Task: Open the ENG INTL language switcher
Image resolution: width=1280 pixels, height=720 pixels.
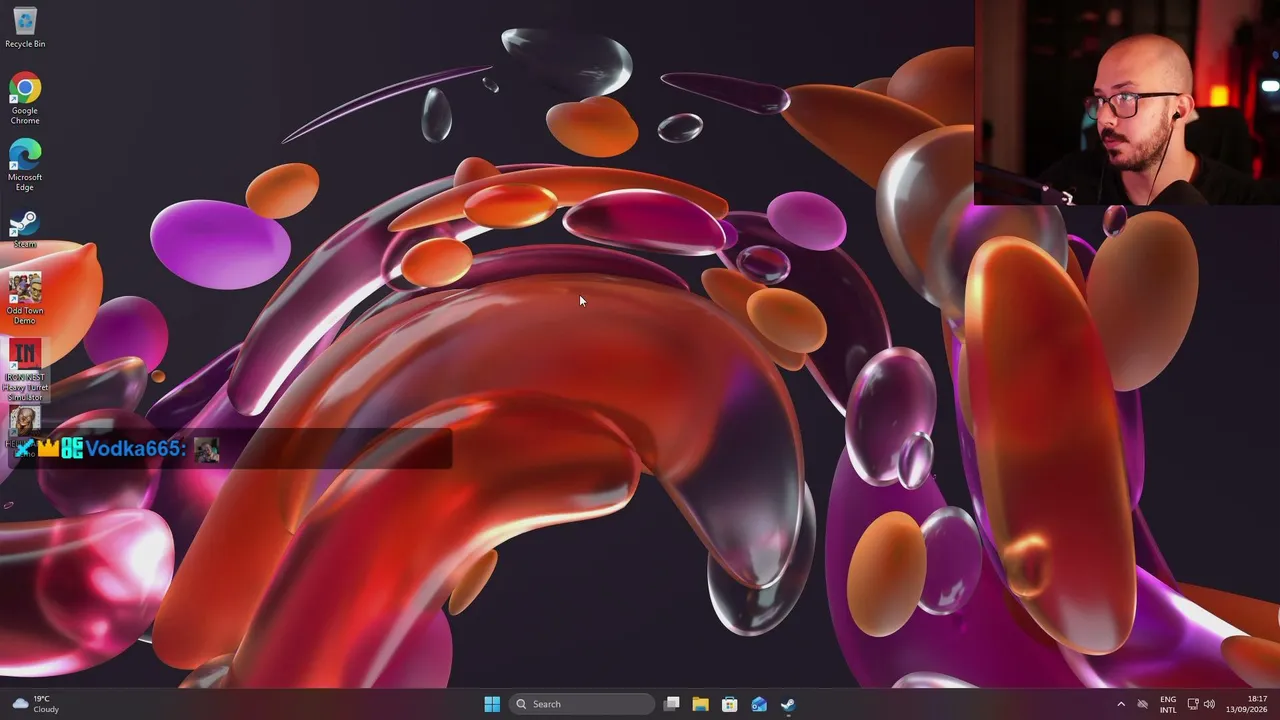Action: click(1168, 704)
